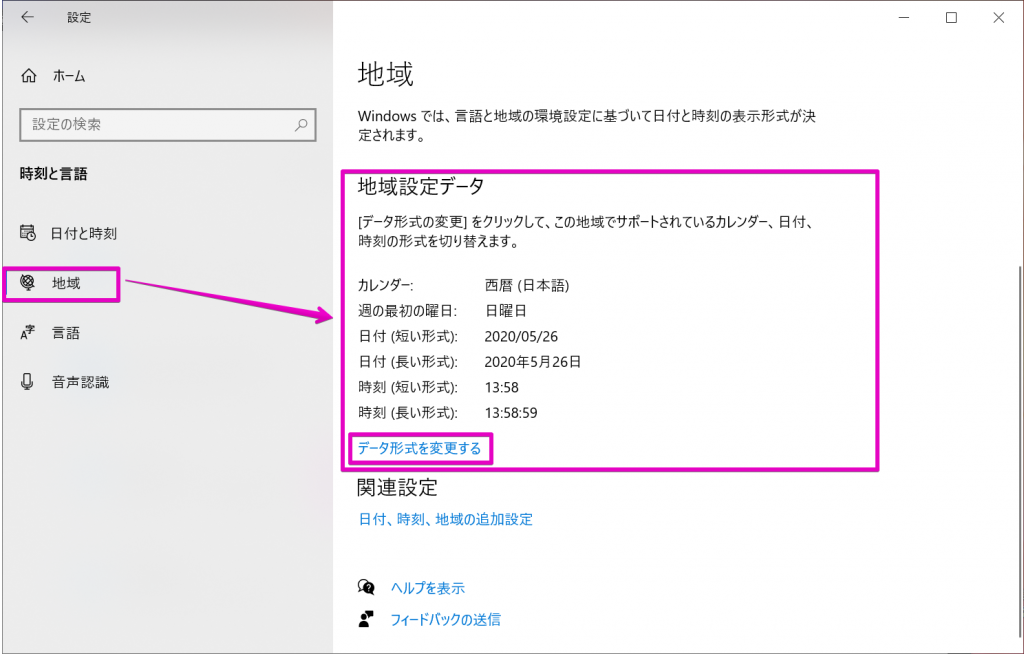Click データ形式を変更する link
Image resolution: width=1024 pixels, height=654 pixels.
pos(419,448)
